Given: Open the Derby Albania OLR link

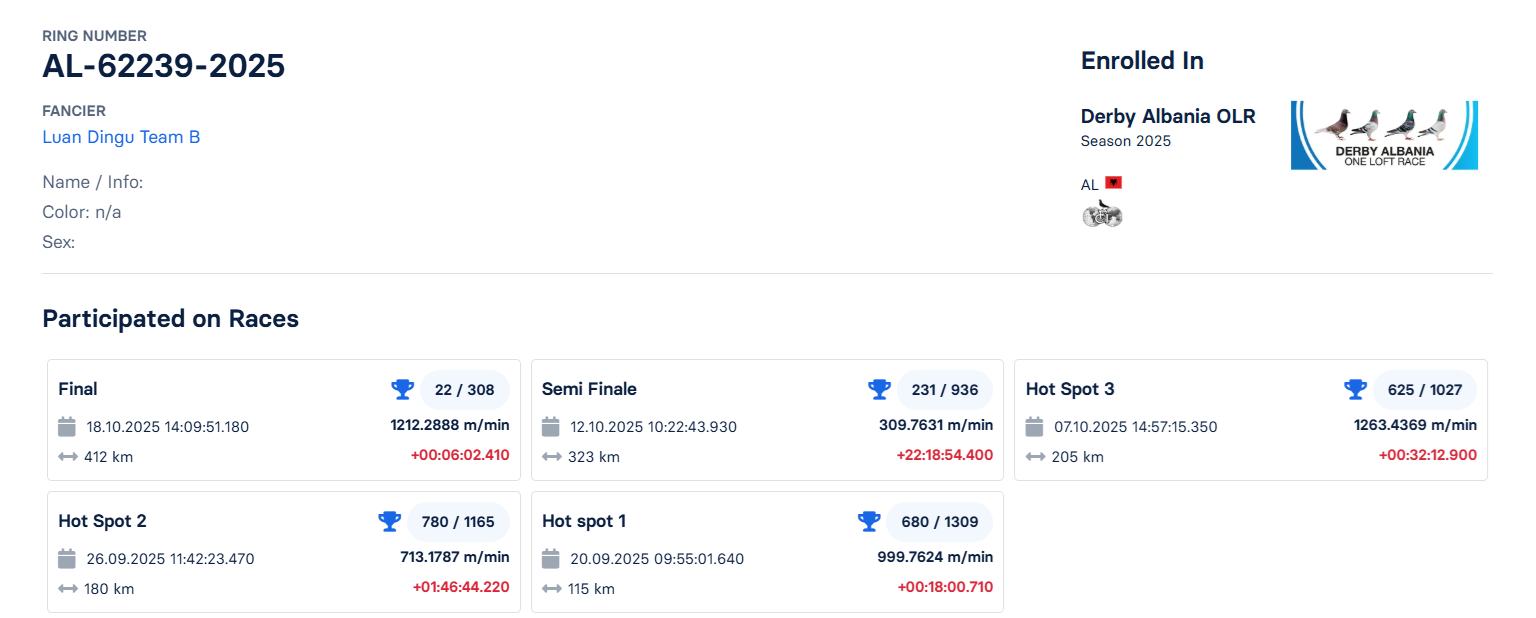Looking at the screenshot, I should pos(1168,116).
